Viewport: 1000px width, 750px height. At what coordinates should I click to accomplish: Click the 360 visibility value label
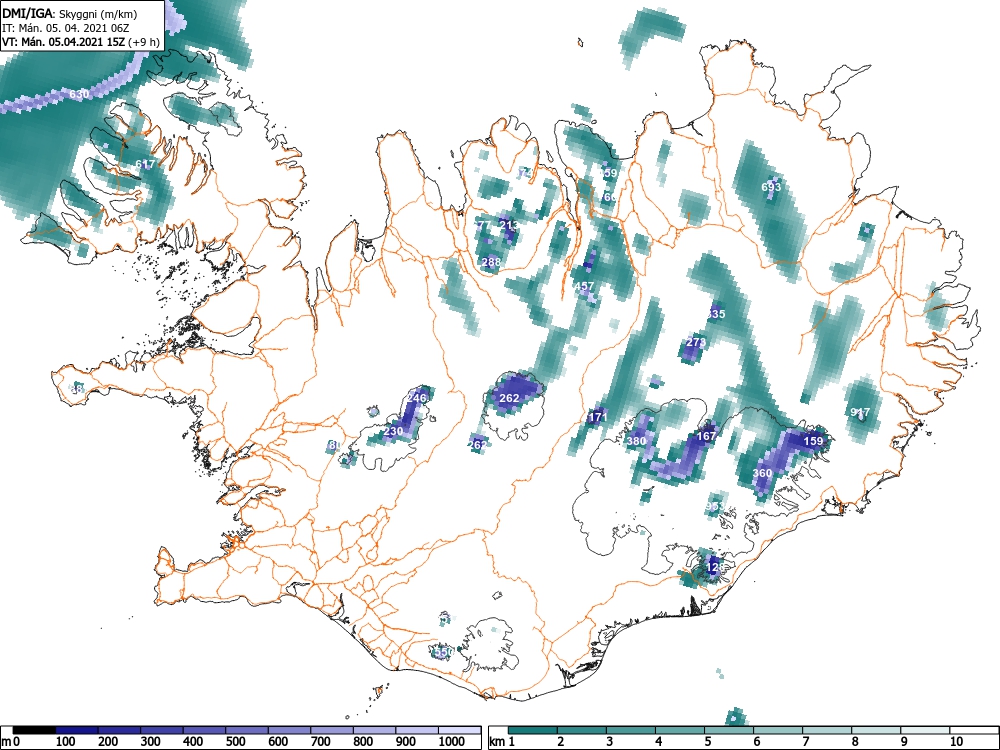coord(762,473)
